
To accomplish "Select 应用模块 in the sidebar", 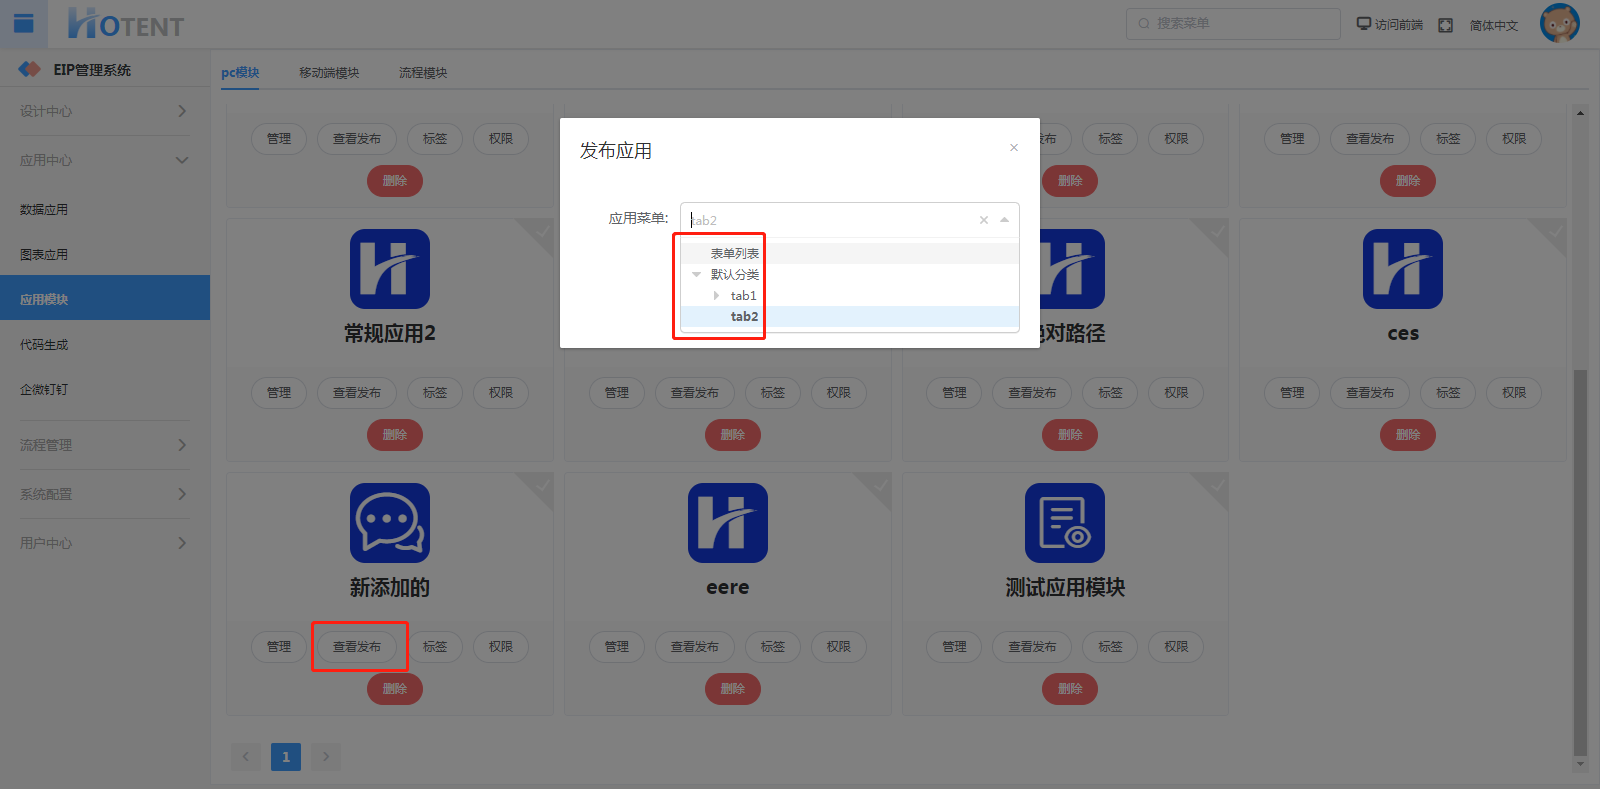I will tap(105, 298).
